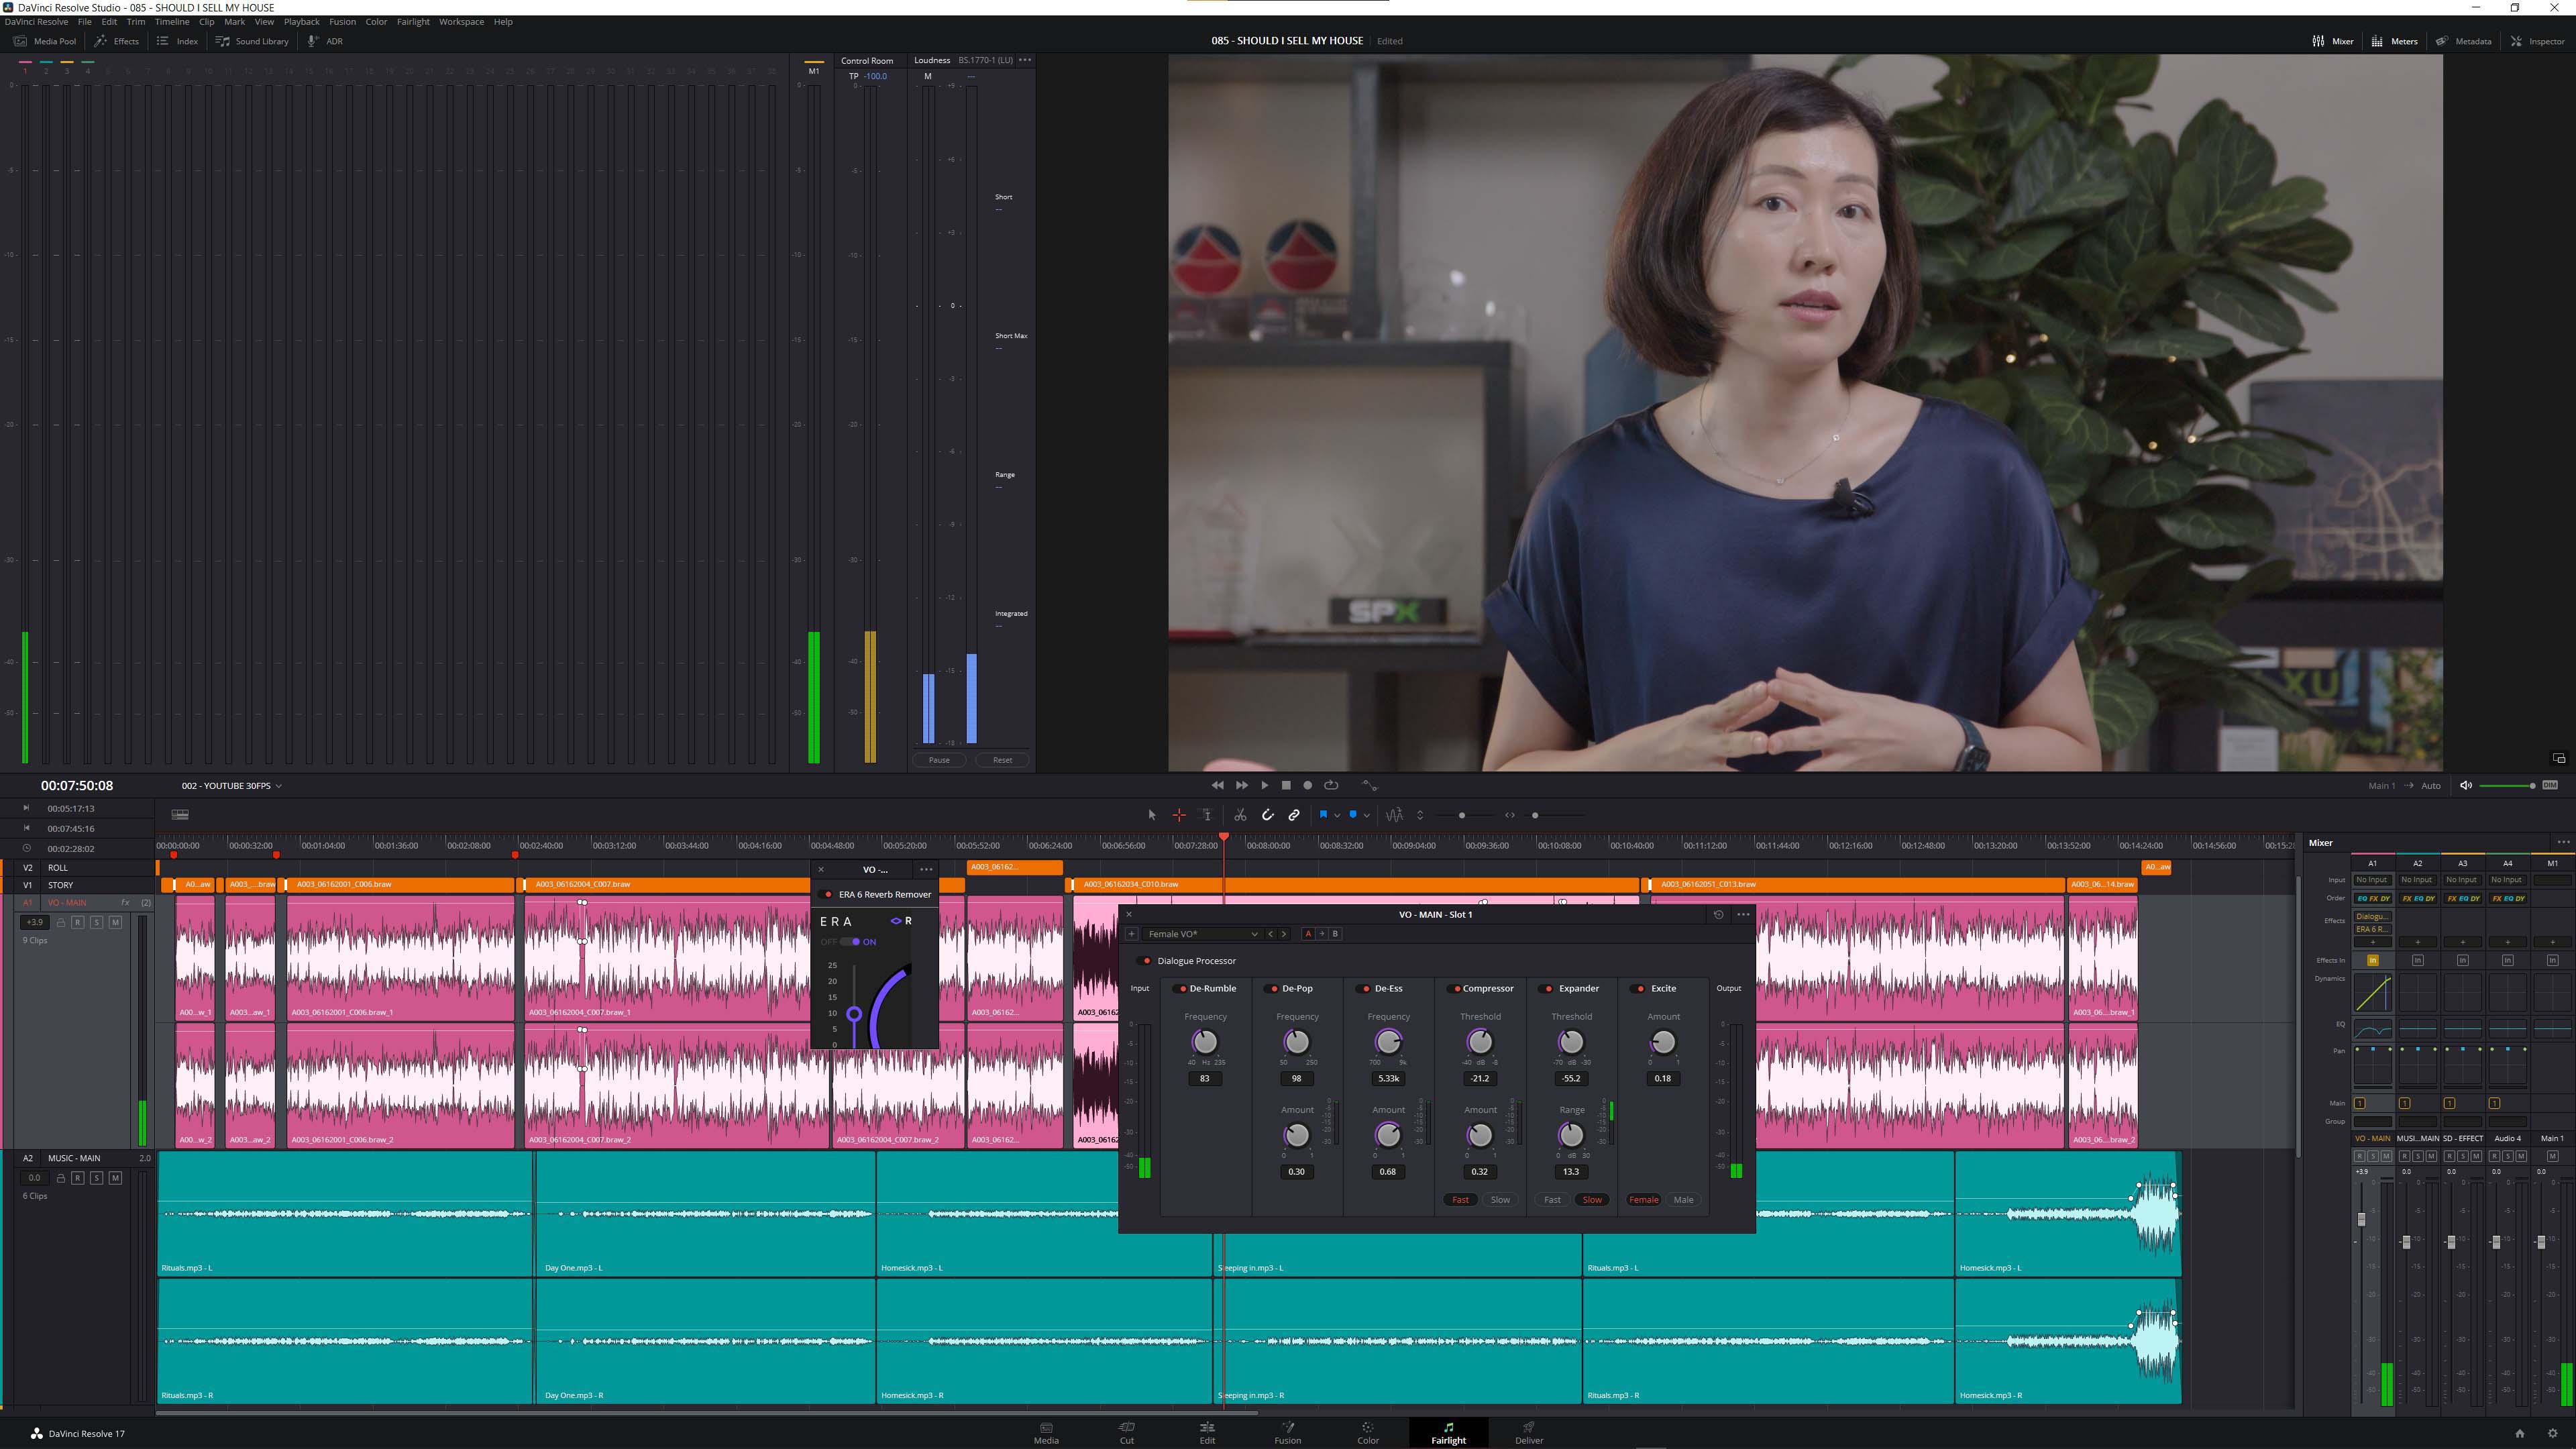Toggle the transient detection waveform icon
This screenshot has width=2576, height=1449.
[1394, 815]
